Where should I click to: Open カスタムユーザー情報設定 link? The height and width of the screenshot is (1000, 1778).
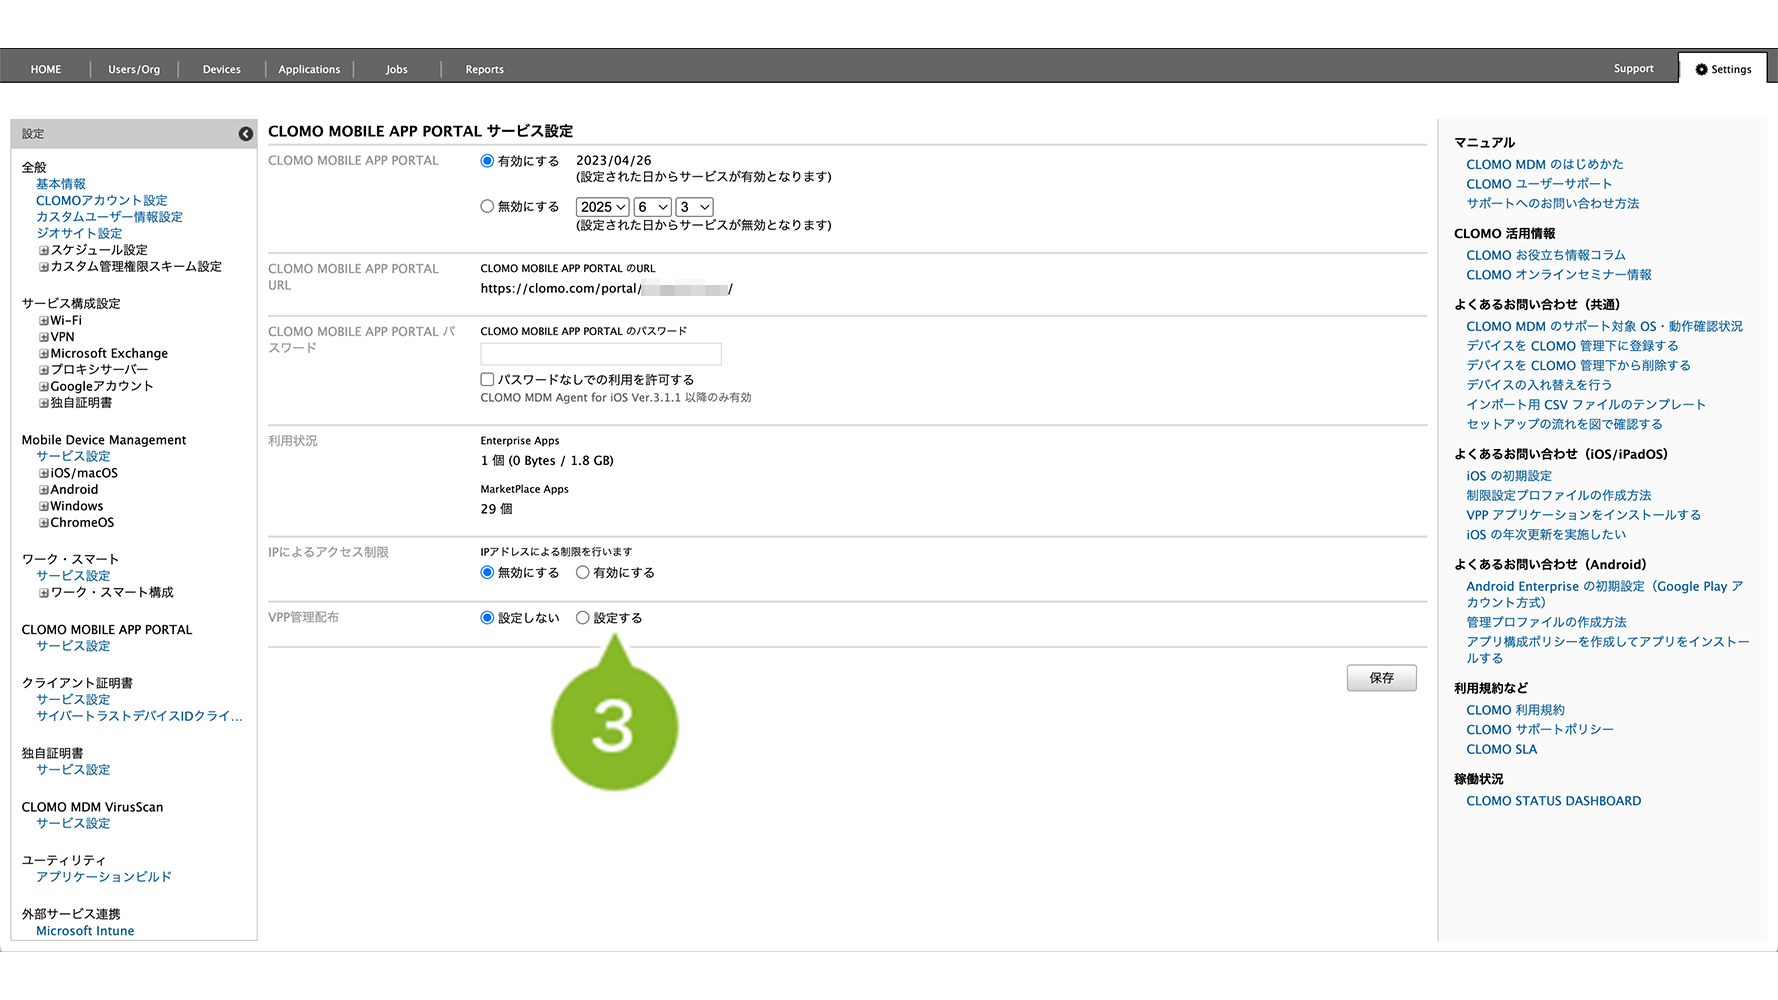(110, 217)
